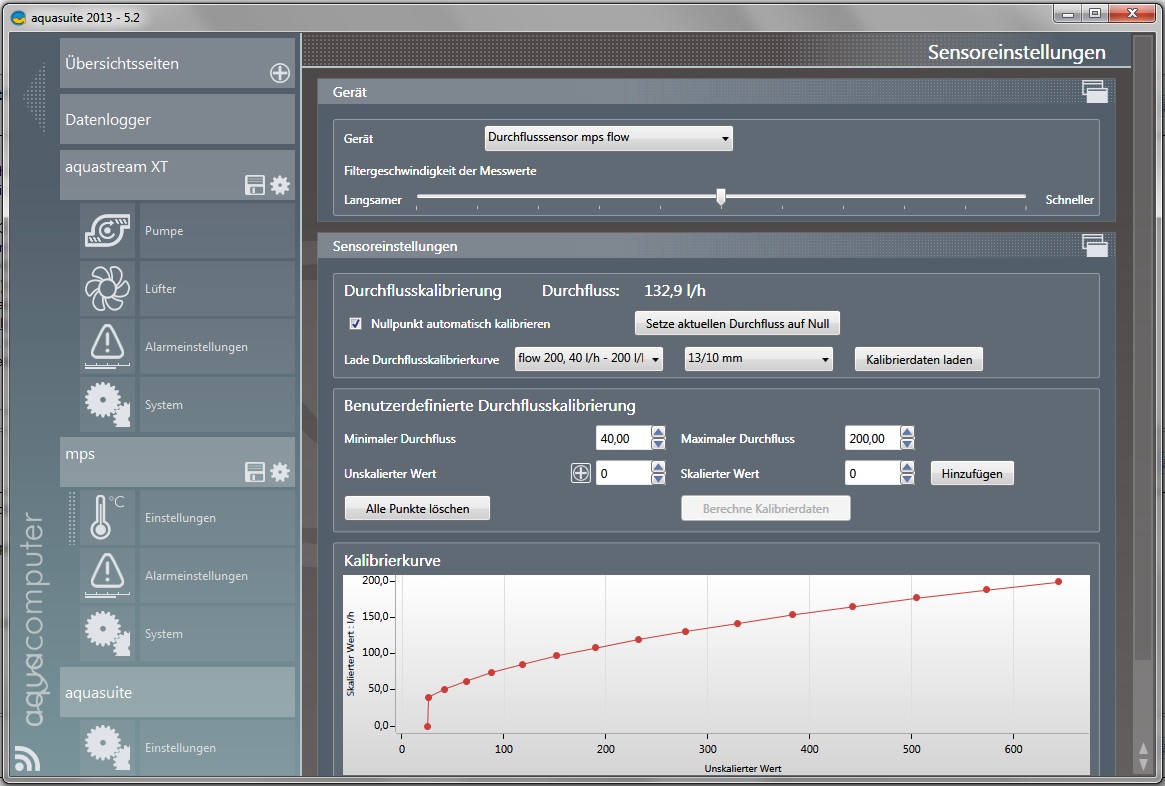Image resolution: width=1165 pixels, height=786 pixels.
Task: Expand the flow 200 calibration curve dropdown
Action: (589, 359)
